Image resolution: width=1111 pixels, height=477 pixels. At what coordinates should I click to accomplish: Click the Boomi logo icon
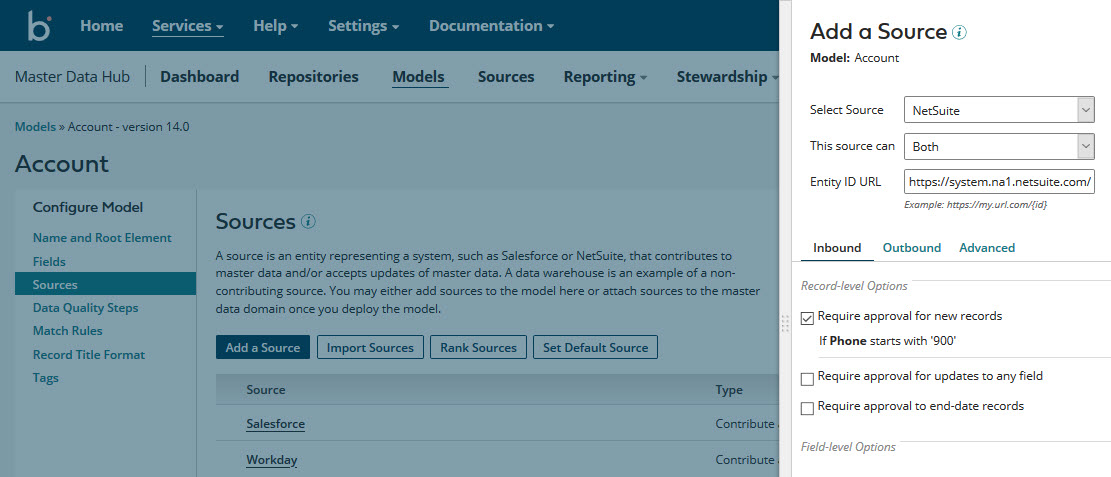[x=39, y=26]
